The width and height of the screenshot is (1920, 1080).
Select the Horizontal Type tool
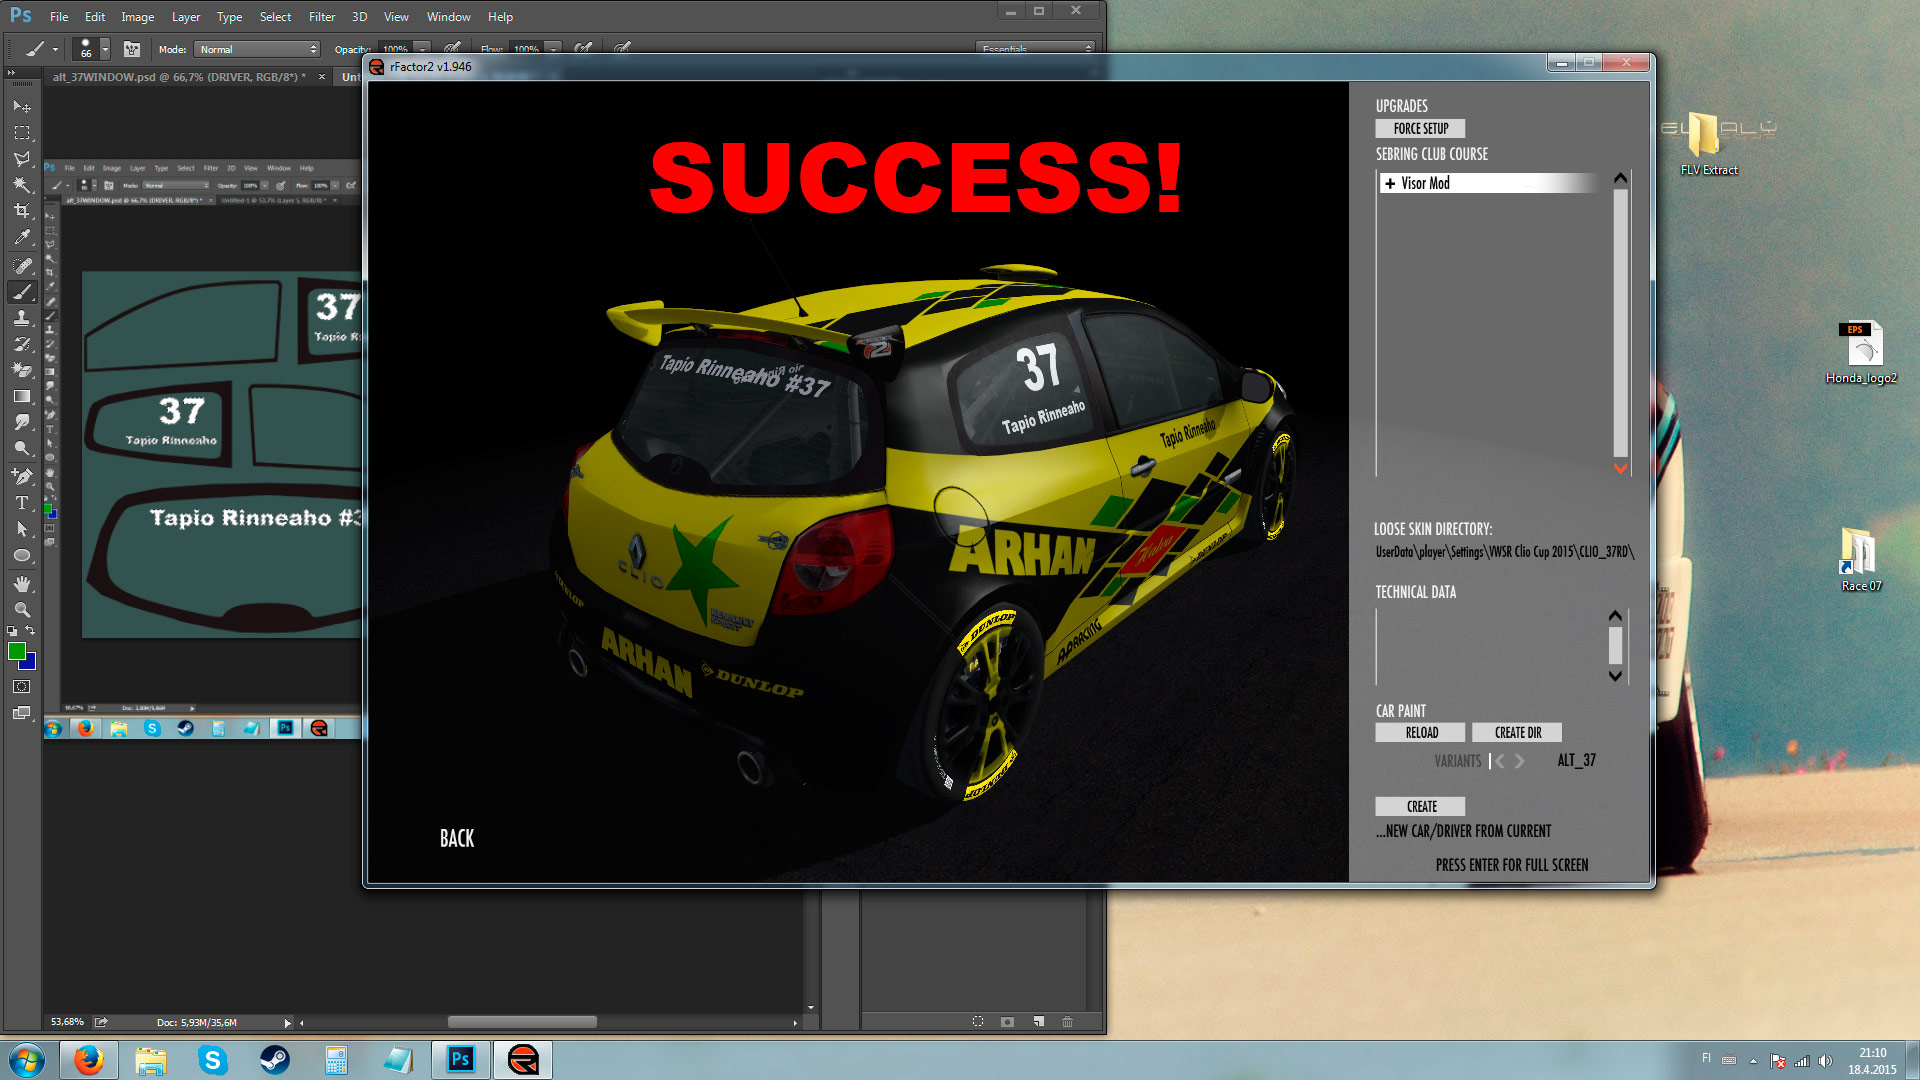pyautogui.click(x=21, y=503)
